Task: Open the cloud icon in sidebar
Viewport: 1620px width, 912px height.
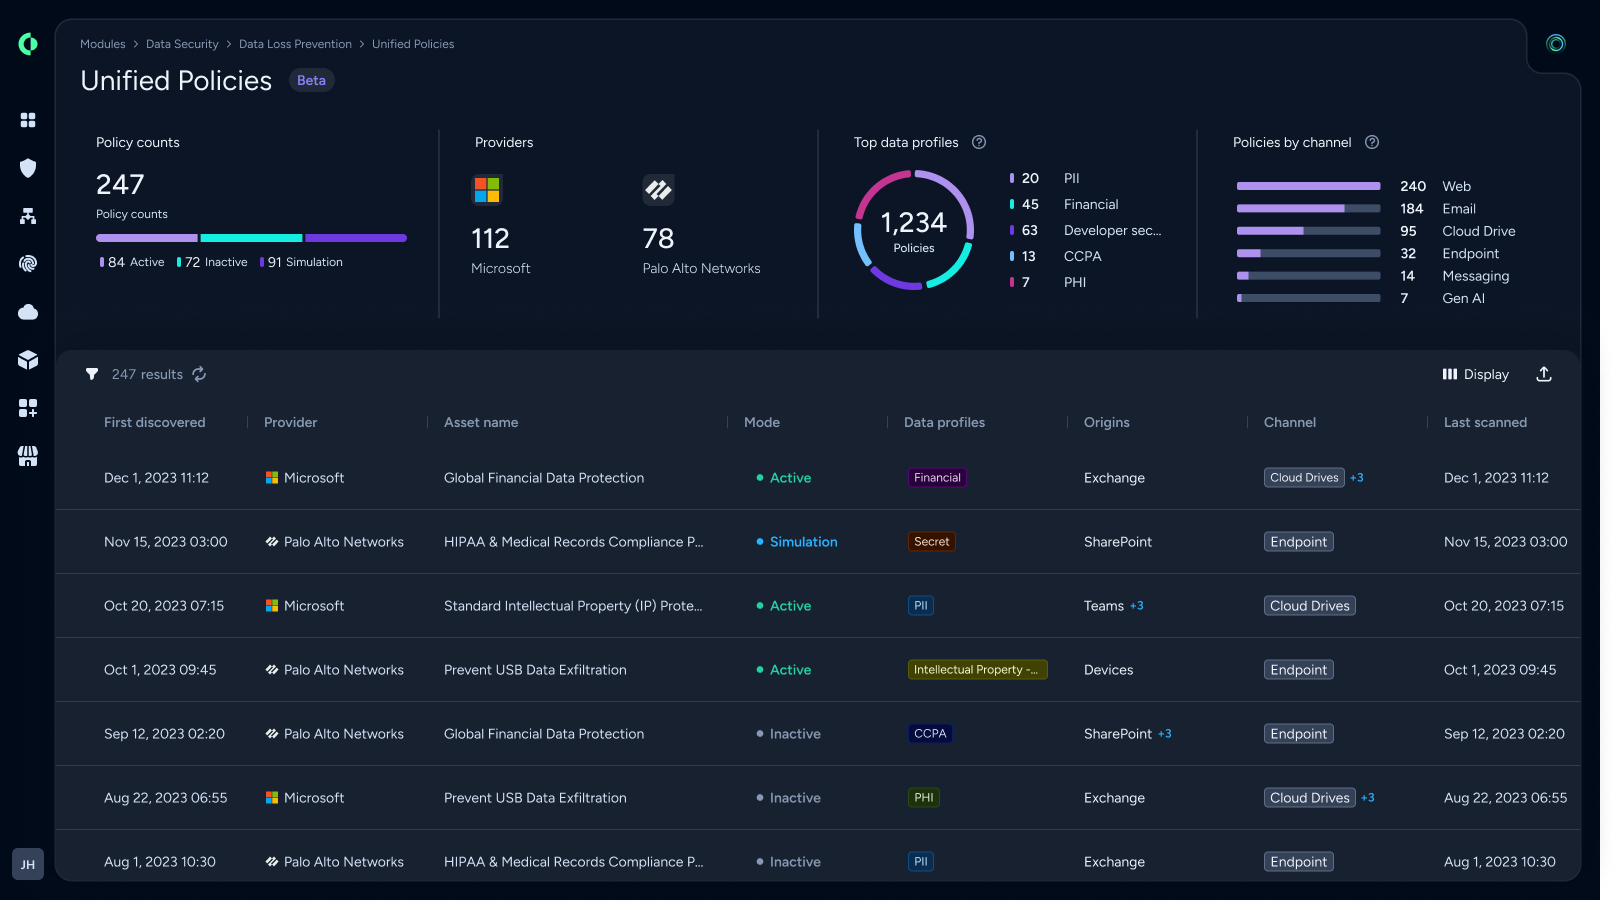Action: (28, 316)
